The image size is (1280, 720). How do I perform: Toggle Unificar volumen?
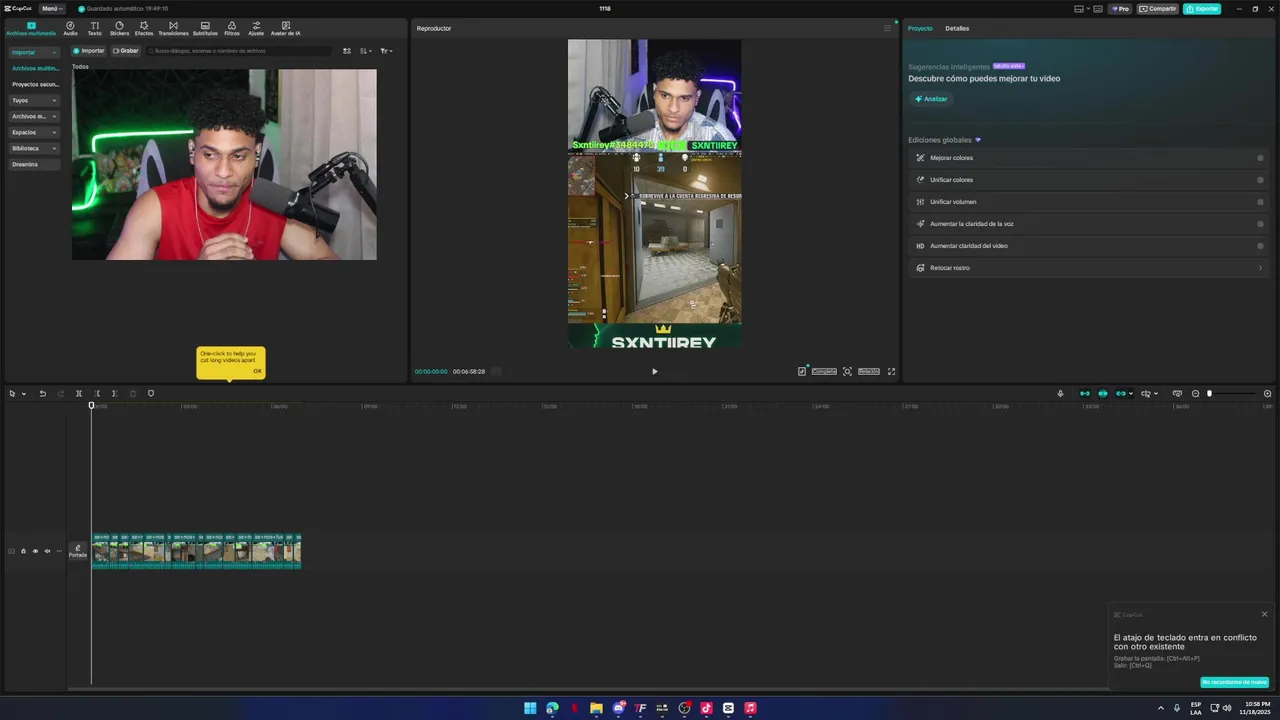click(1260, 202)
